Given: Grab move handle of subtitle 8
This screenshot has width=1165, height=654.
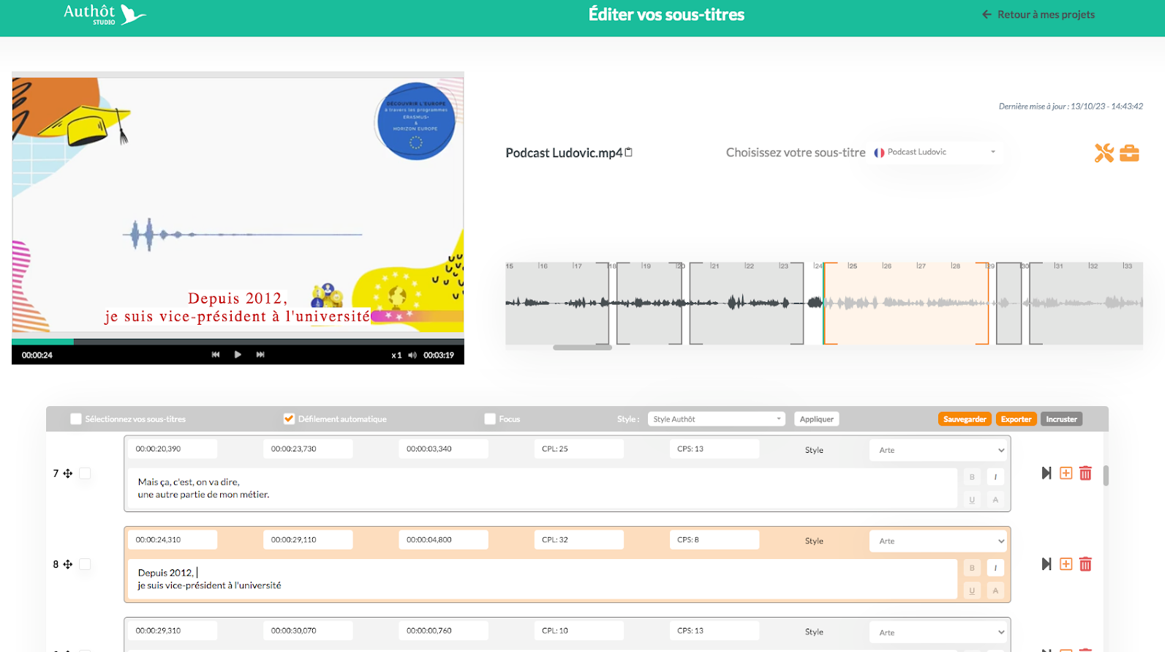Looking at the screenshot, I should point(68,564).
